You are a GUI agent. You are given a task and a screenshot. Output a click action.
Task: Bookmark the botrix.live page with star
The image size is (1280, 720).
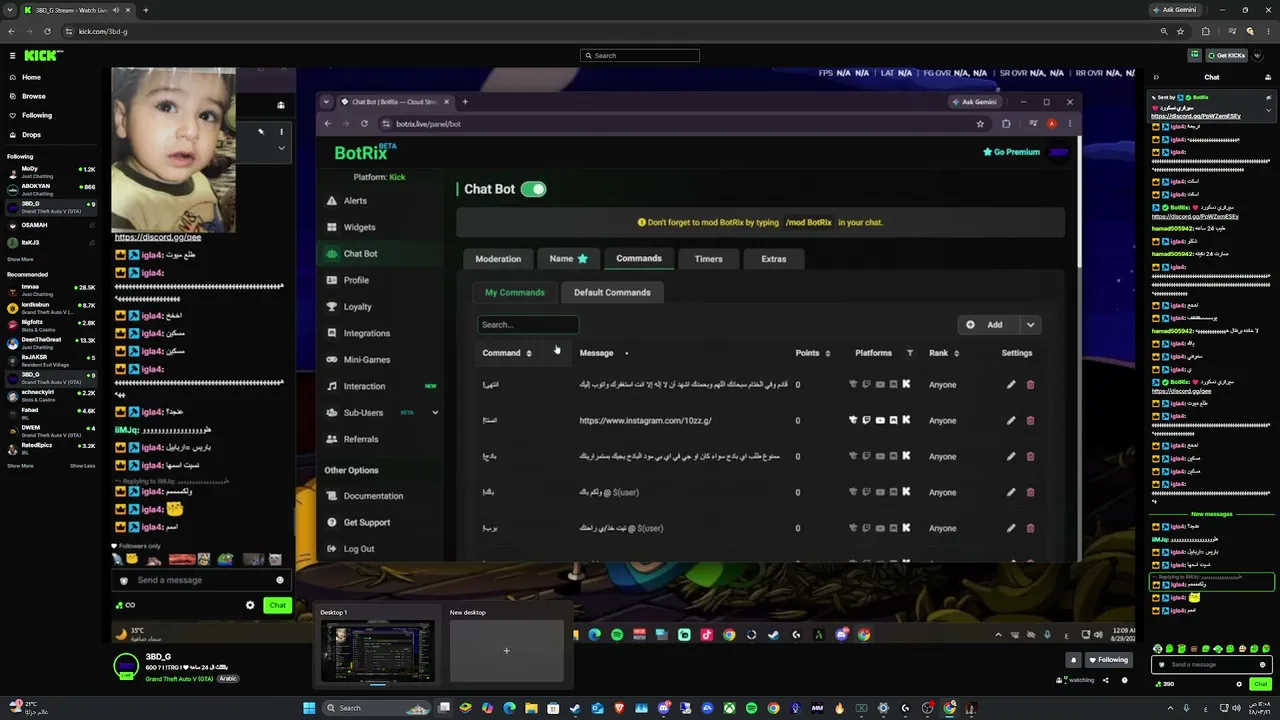(x=980, y=124)
